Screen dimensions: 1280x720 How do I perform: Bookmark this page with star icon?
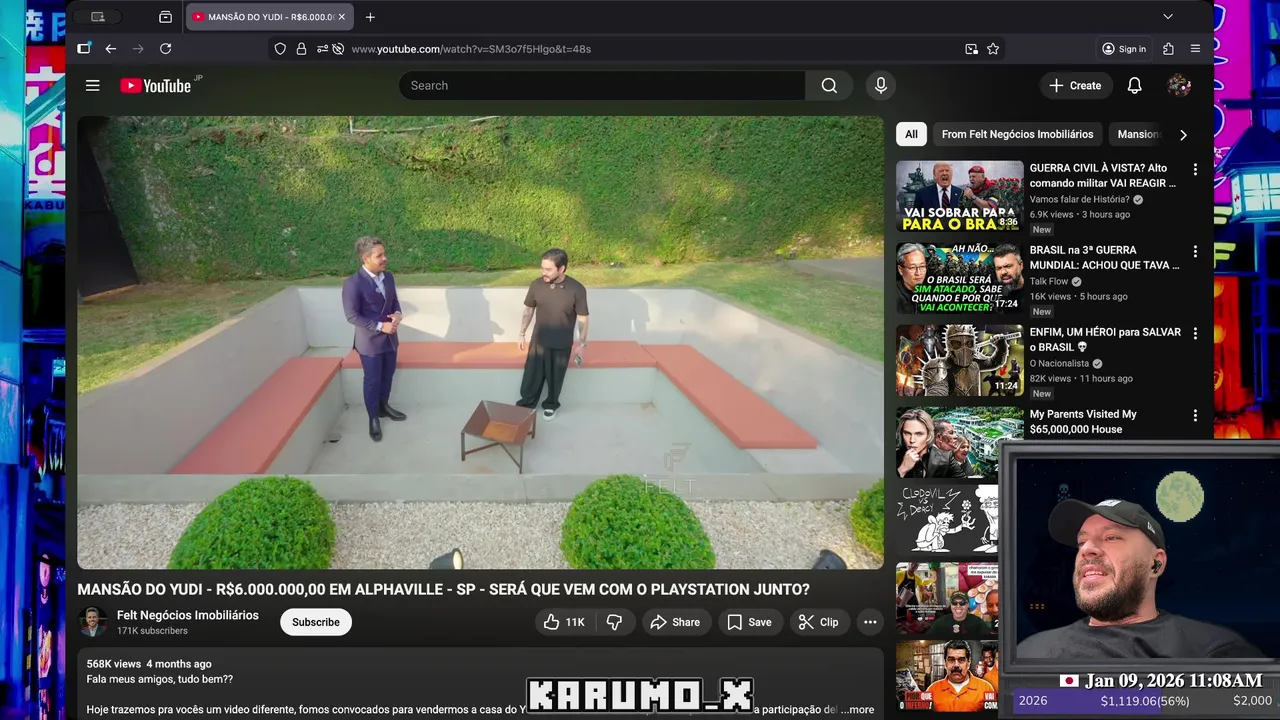(993, 49)
